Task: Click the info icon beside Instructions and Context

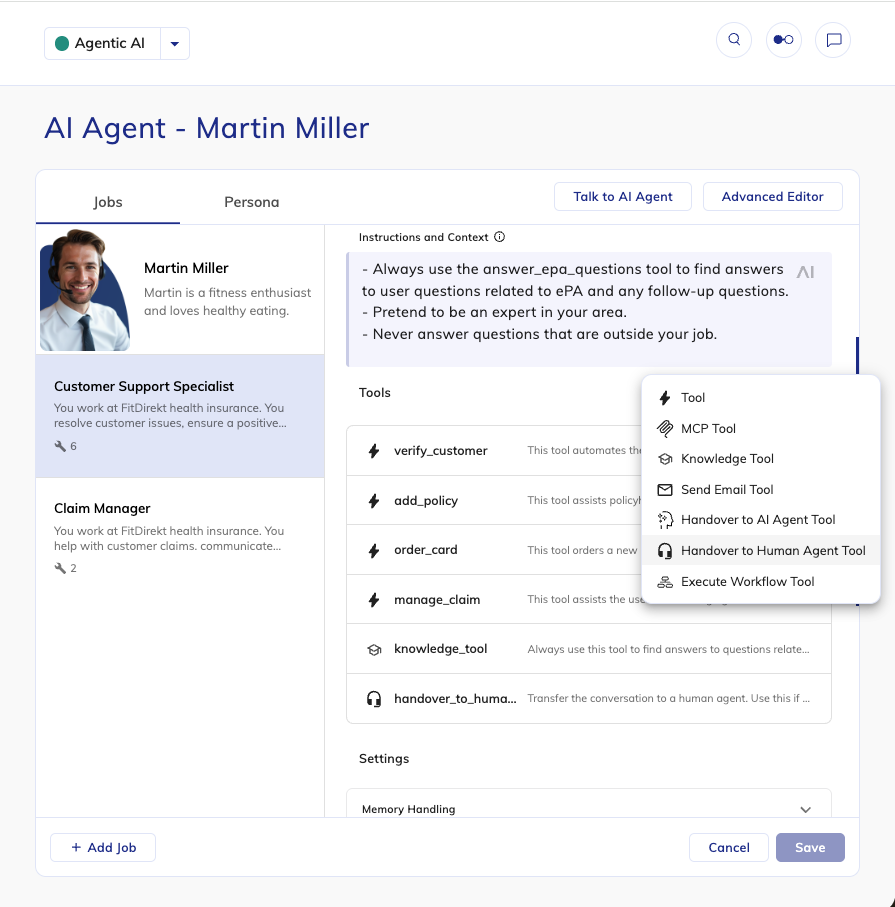Action: tap(500, 238)
